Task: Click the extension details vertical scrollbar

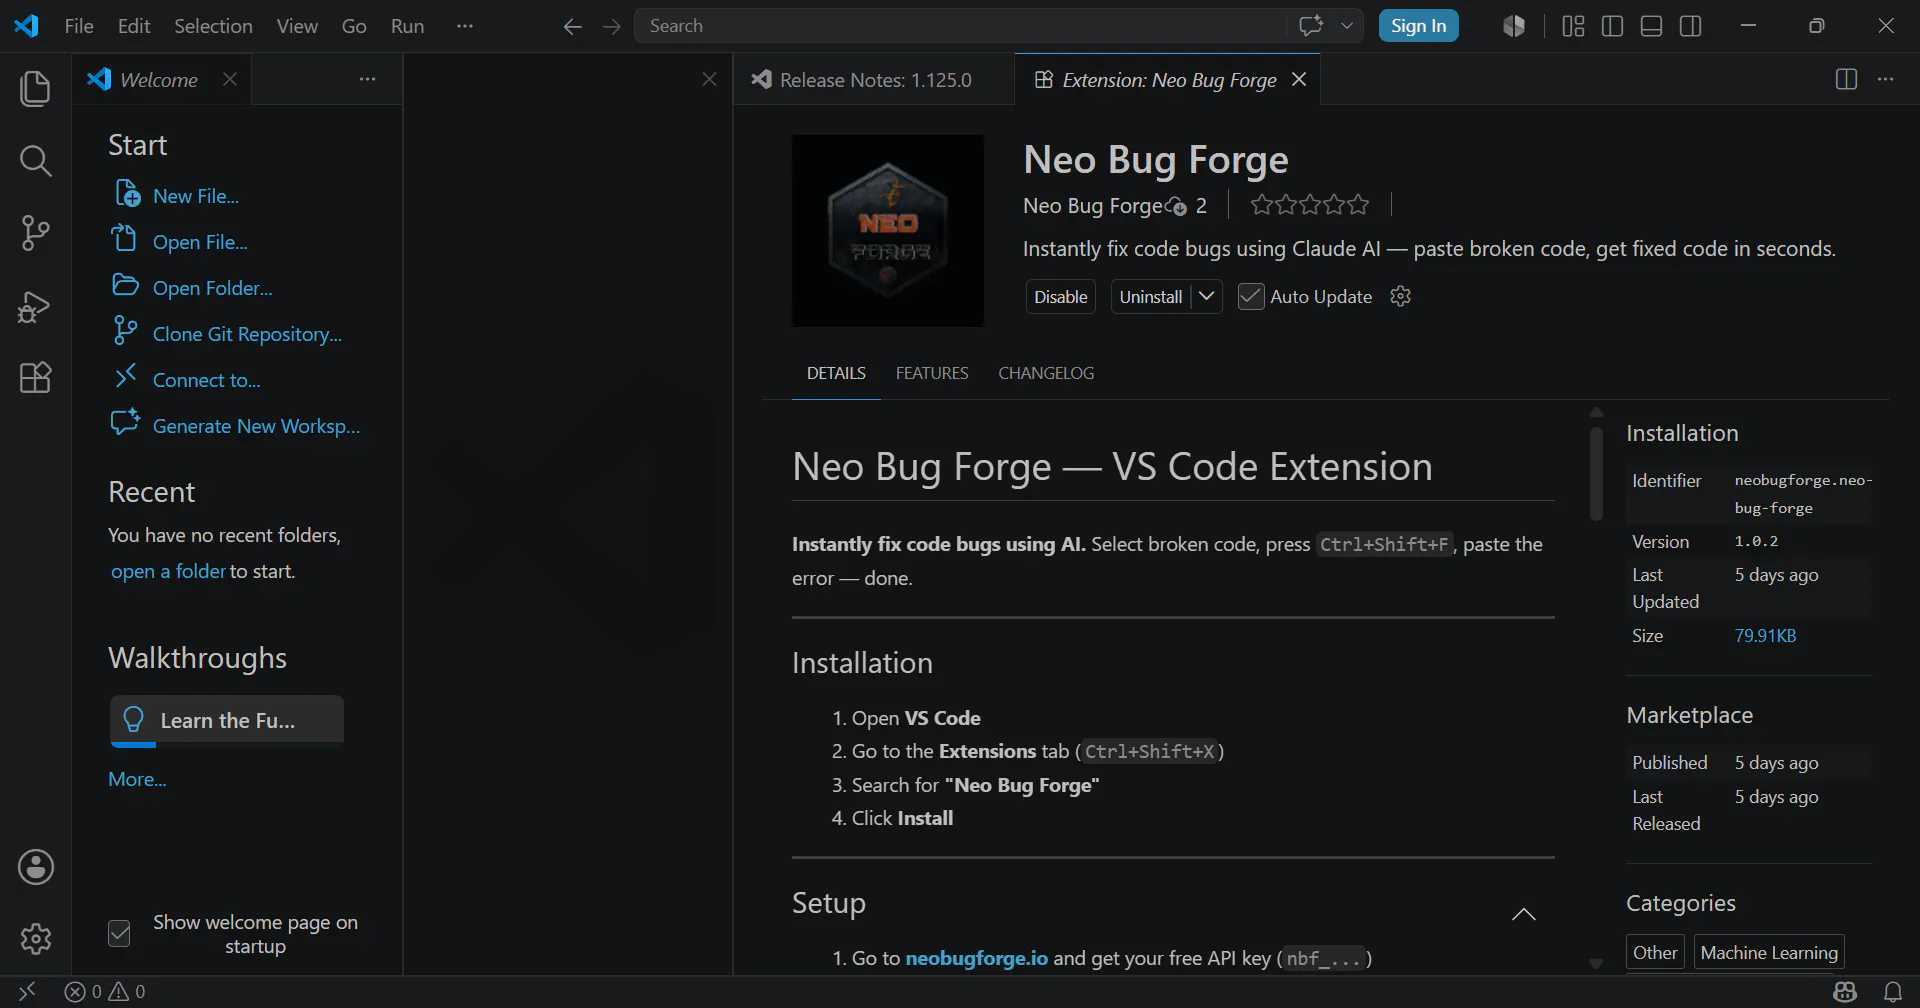Action: [x=1597, y=474]
